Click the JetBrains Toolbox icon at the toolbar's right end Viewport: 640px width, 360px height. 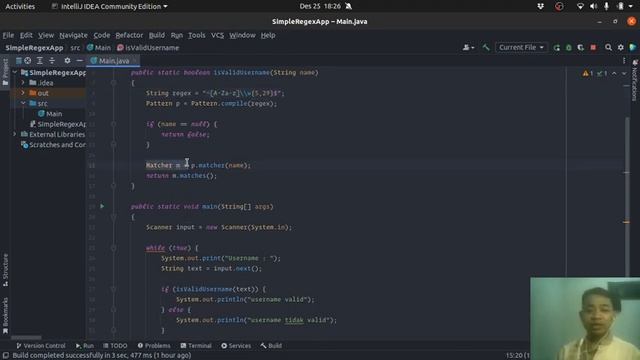pyautogui.click(x=633, y=48)
